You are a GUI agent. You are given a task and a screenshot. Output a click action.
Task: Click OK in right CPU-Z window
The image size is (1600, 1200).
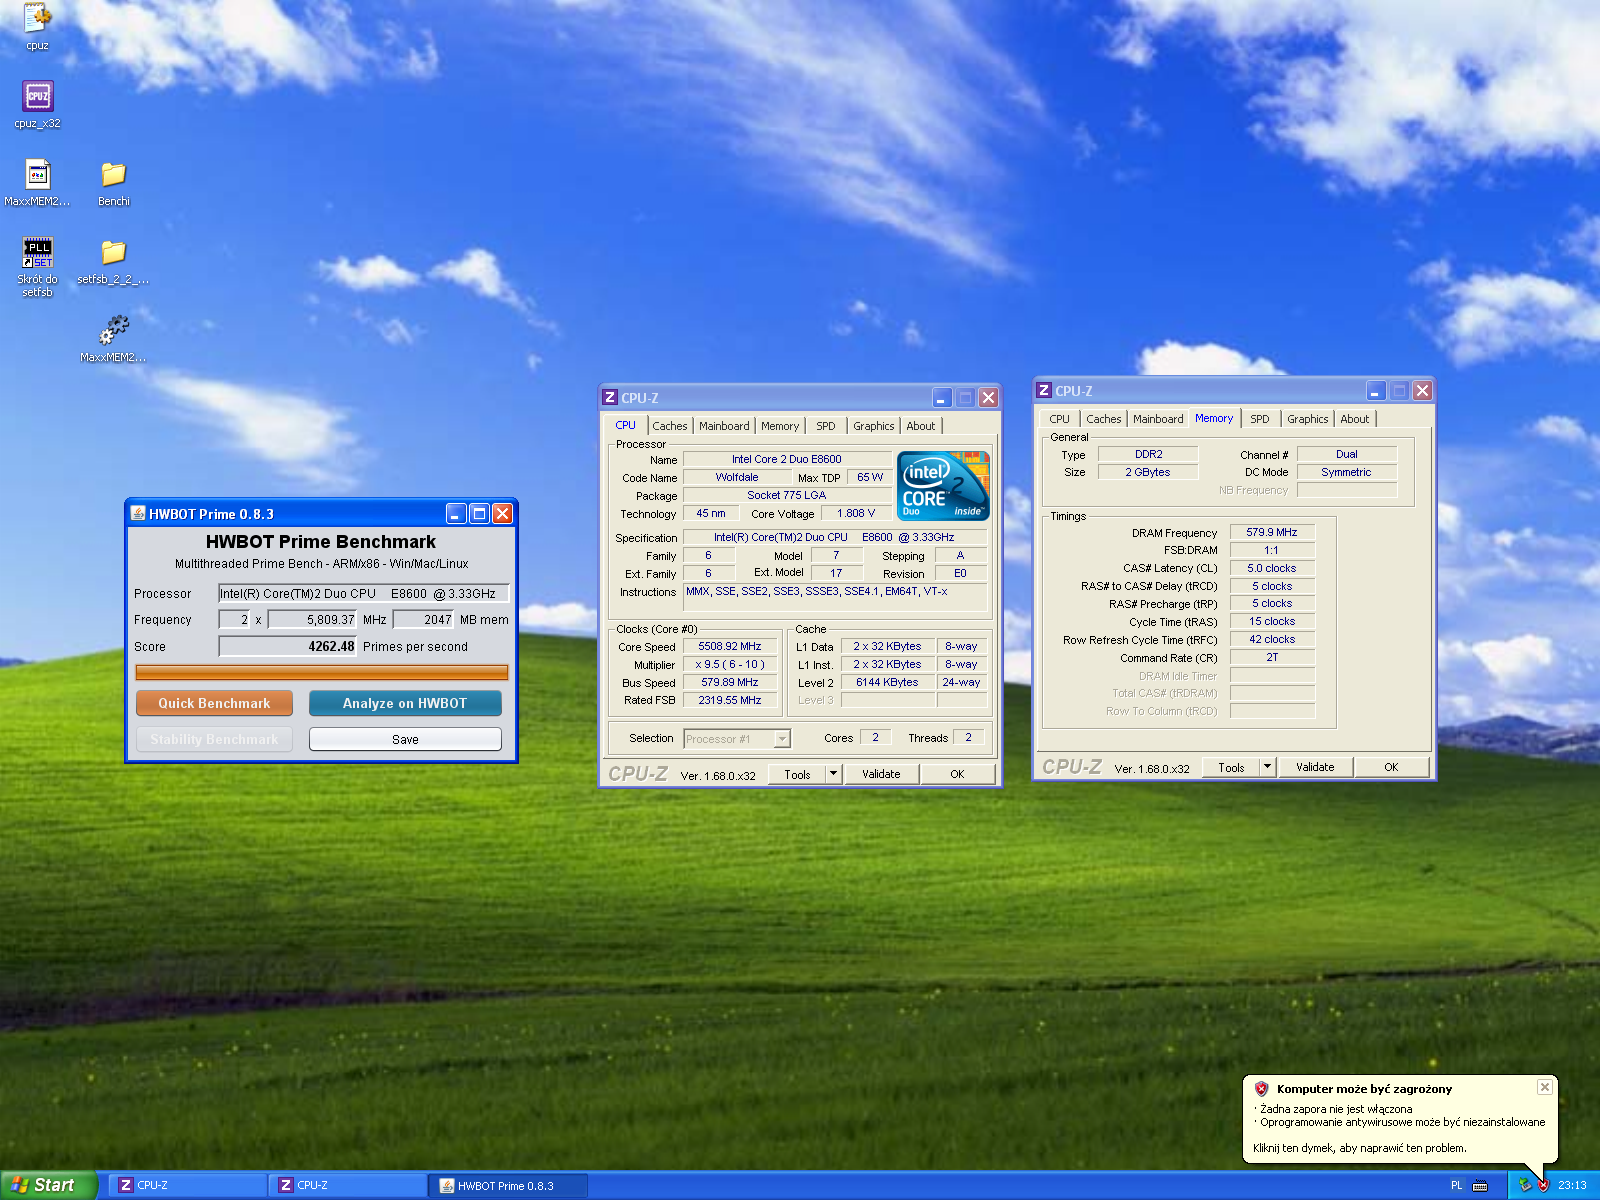[1391, 767]
